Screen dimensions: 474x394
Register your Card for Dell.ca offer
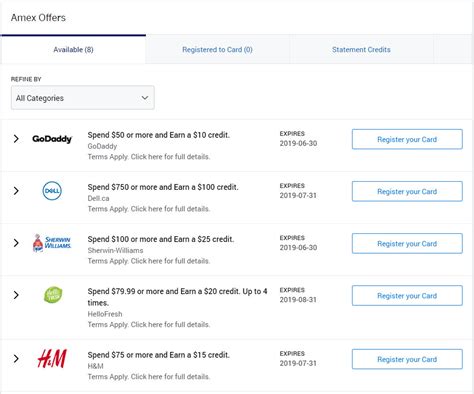click(407, 191)
